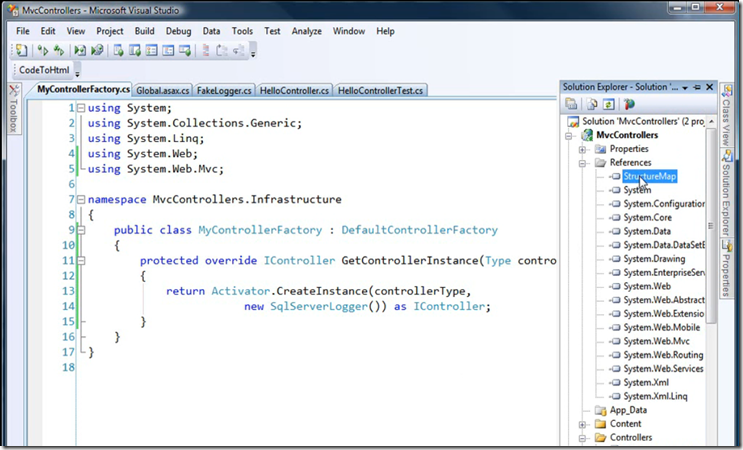Viewport: 743px width, 450px height.
Task: Open Solution Explorer window position dropdown
Action: click(685, 88)
